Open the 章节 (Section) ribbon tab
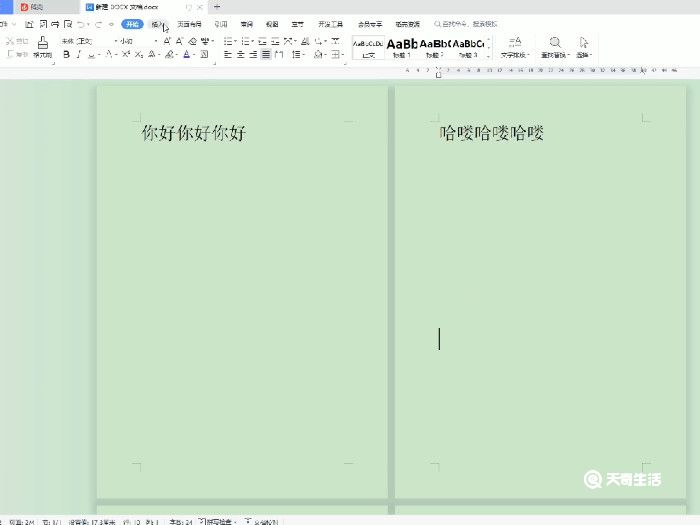 298,24
